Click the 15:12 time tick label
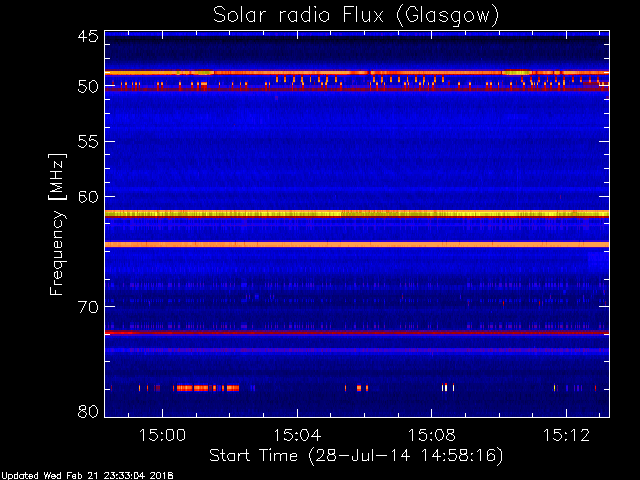 coord(566,435)
